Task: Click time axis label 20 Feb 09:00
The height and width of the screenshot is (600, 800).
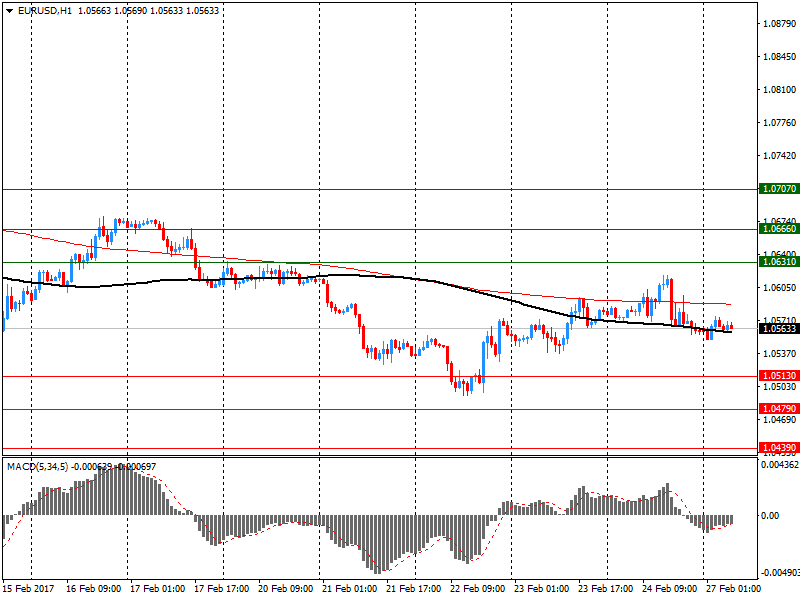Action: pyautogui.click(x=286, y=589)
